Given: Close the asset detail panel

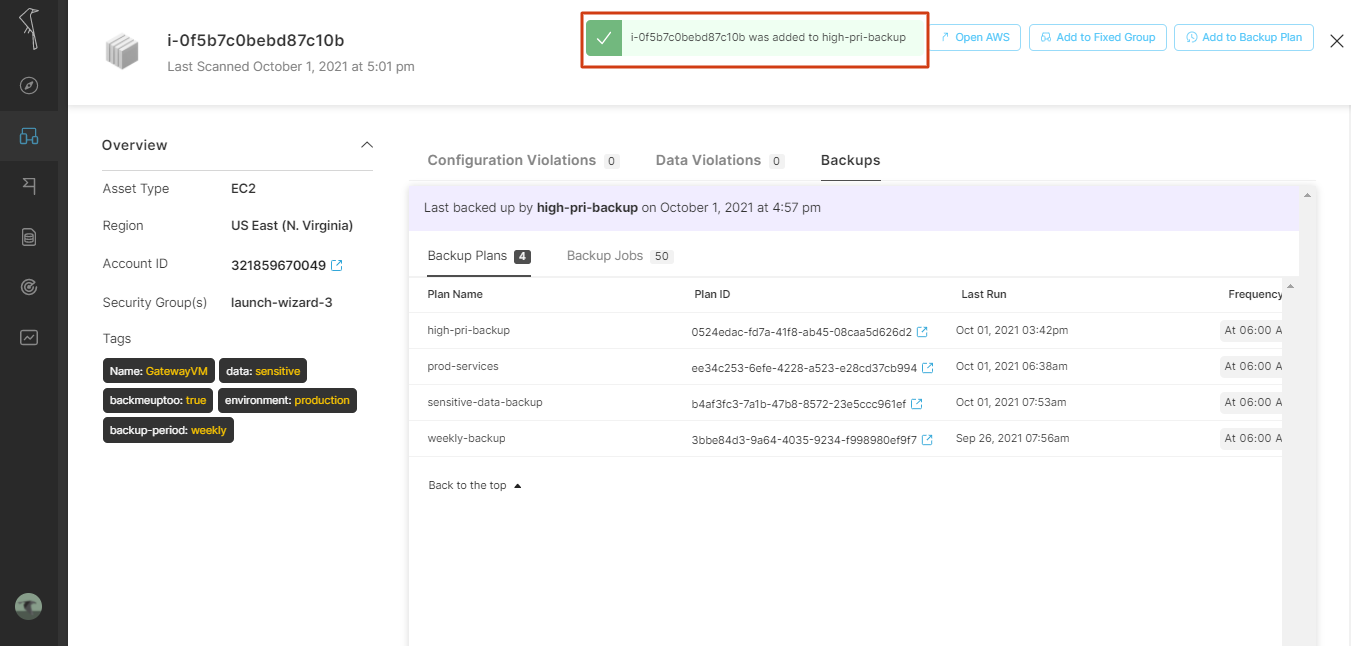Looking at the screenshot, I should point(1337,40).
